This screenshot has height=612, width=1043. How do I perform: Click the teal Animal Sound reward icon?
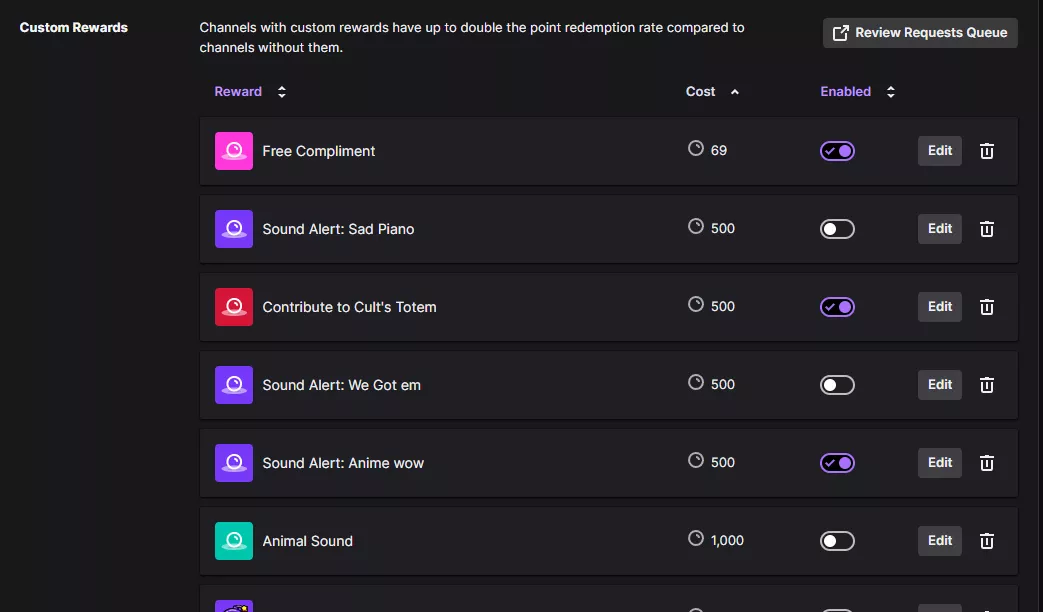point(233,541)
